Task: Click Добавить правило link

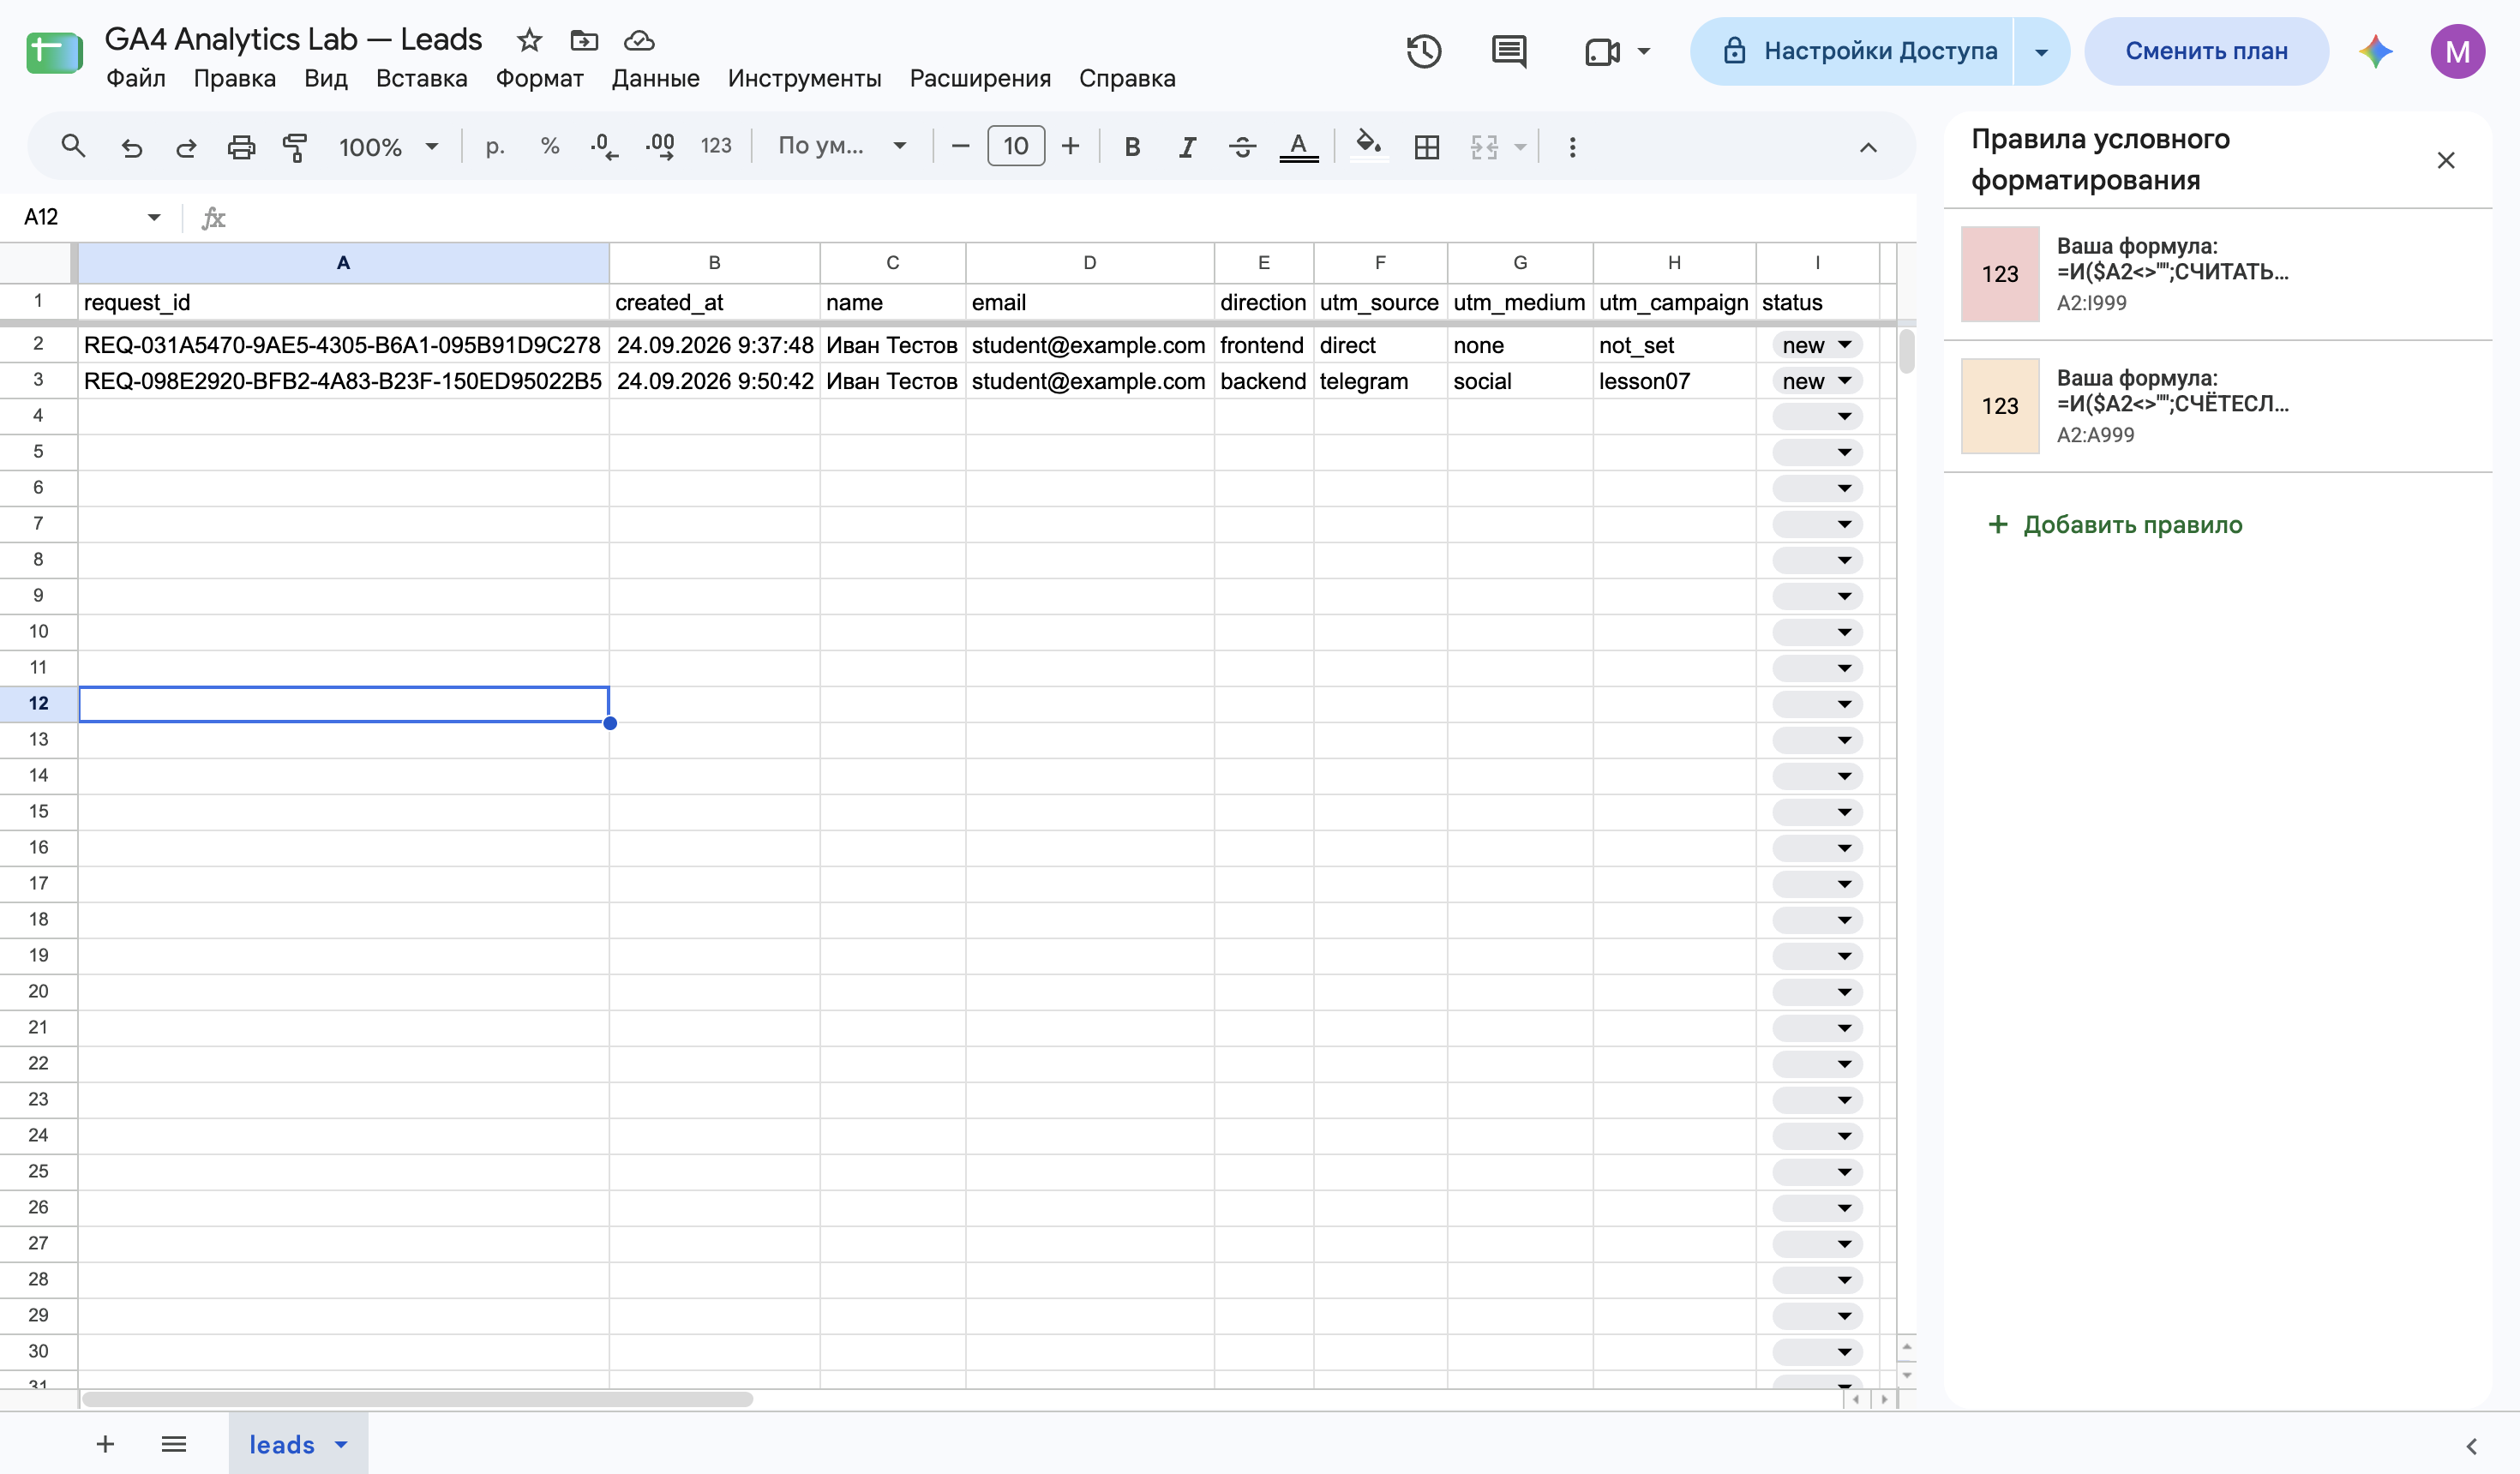Action: pos(2115,524)
